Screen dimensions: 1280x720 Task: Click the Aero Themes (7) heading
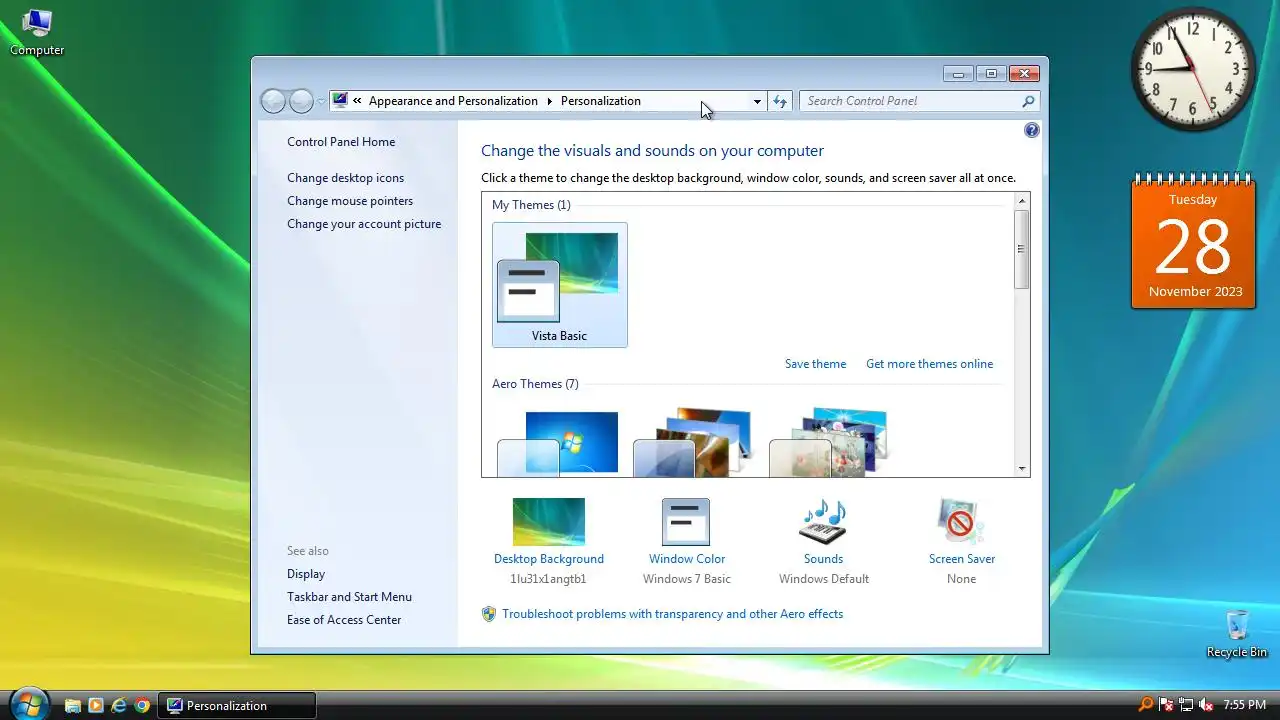tap(535, 384)
